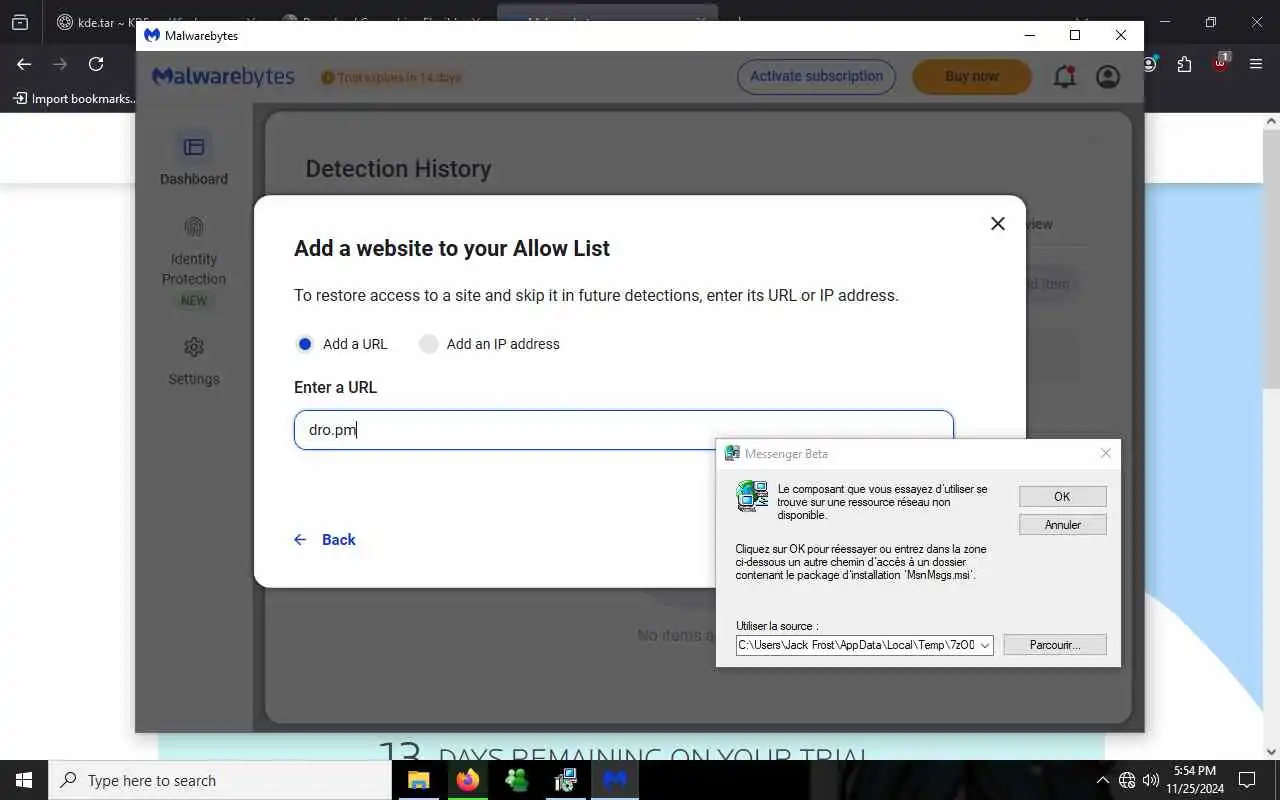The height and width of the screenshot is (800, 1280).
Task: Click the Buy now button
Action: pos(972,76)
